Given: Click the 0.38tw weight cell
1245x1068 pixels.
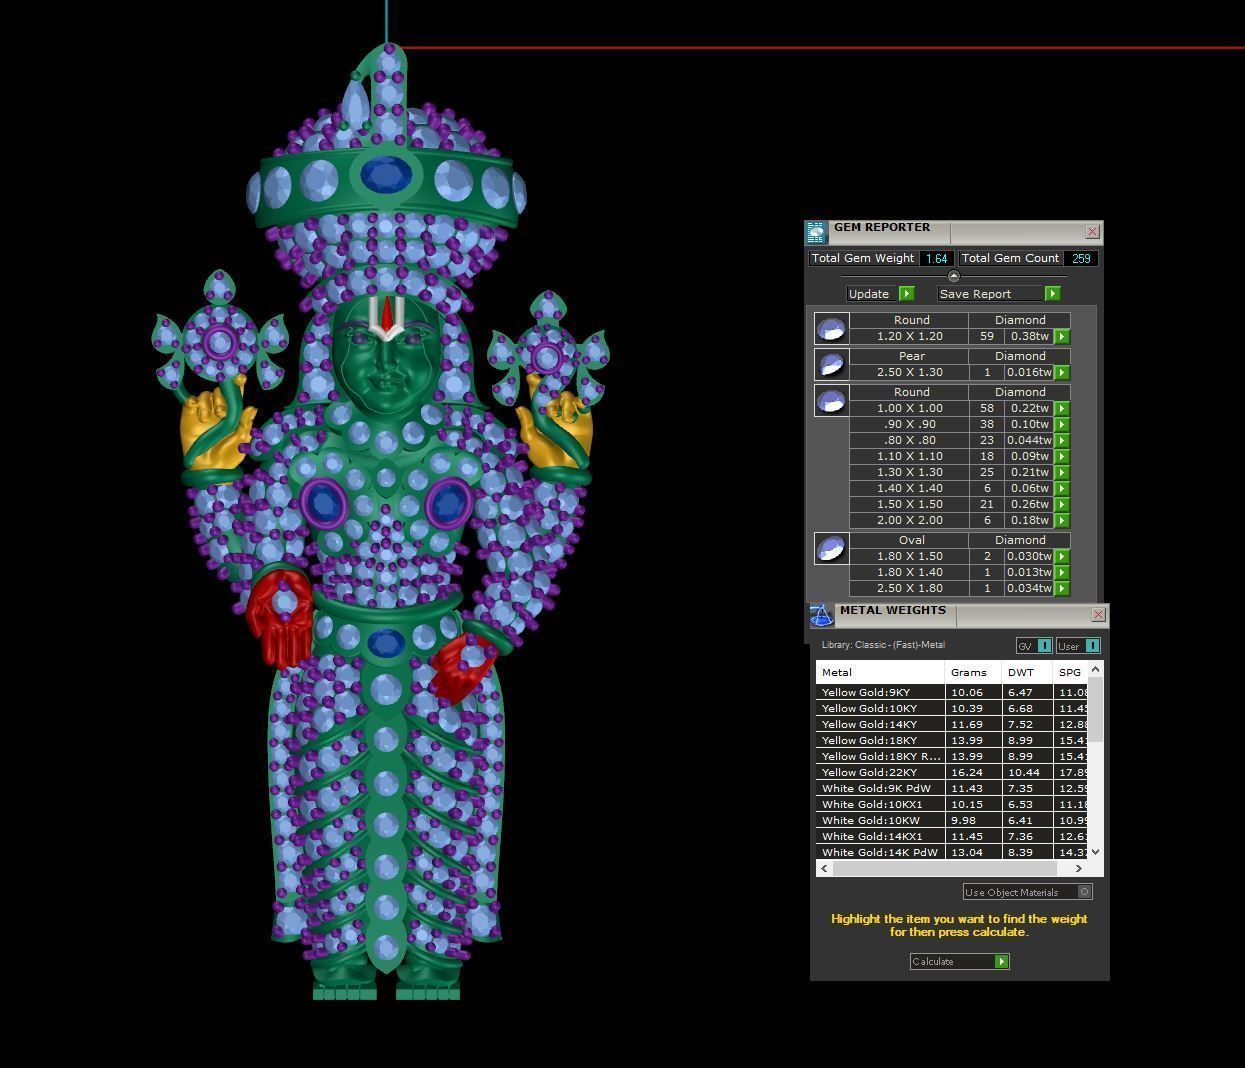Looking at the screenshot, I should (x=1029, y=337).
